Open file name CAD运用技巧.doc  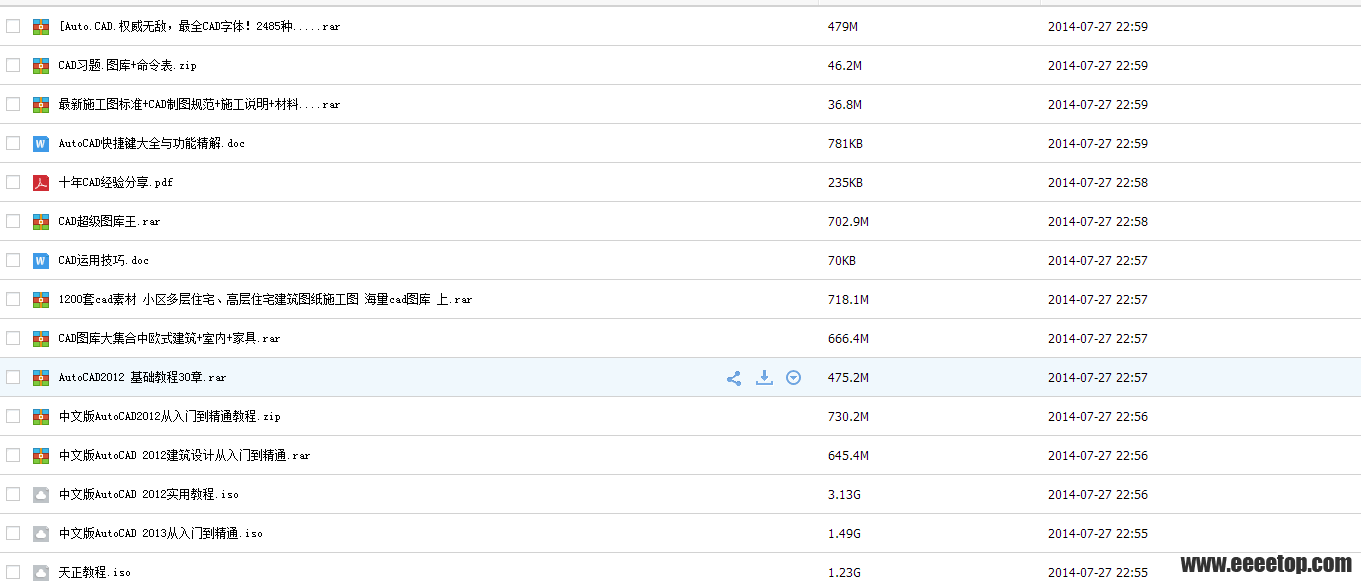tap(103, 261)
